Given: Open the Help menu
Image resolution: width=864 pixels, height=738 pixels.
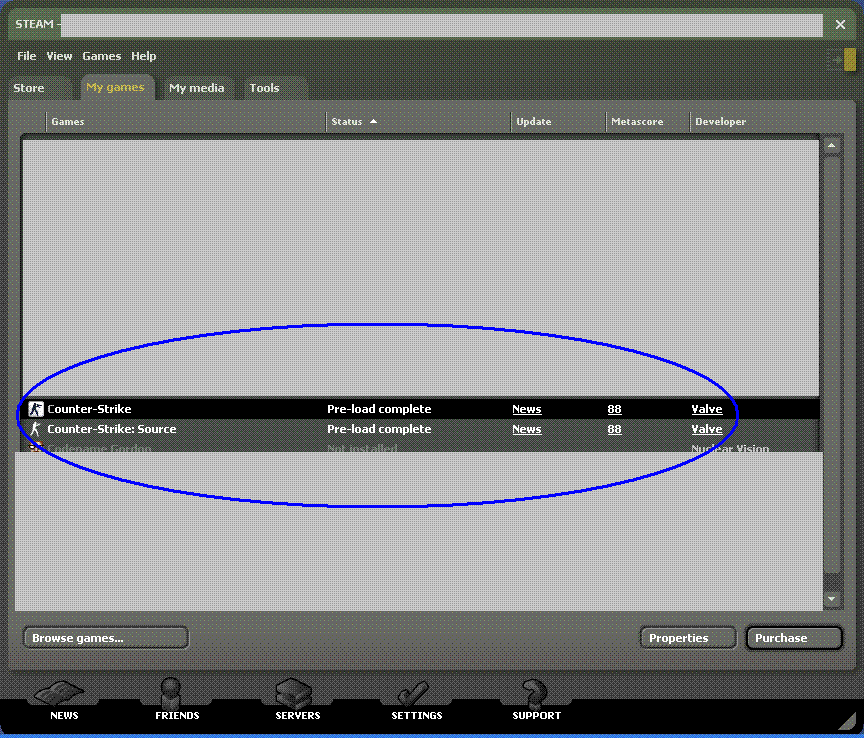Looking at the screenshot, I should click(143, 56).
